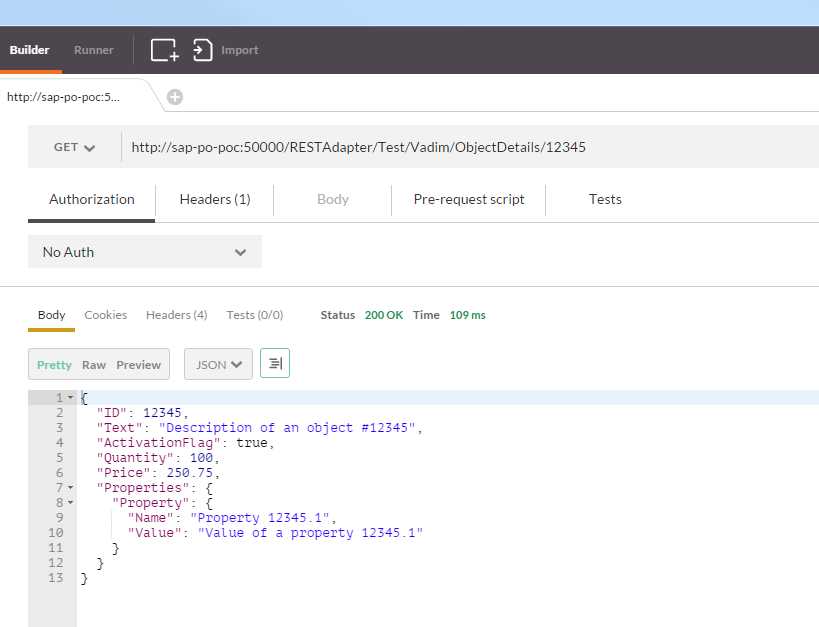Image resolution: width=819 pixels, height=627 pixels.
Task: Switch to the Builder tab
Action: pos(29,50)
